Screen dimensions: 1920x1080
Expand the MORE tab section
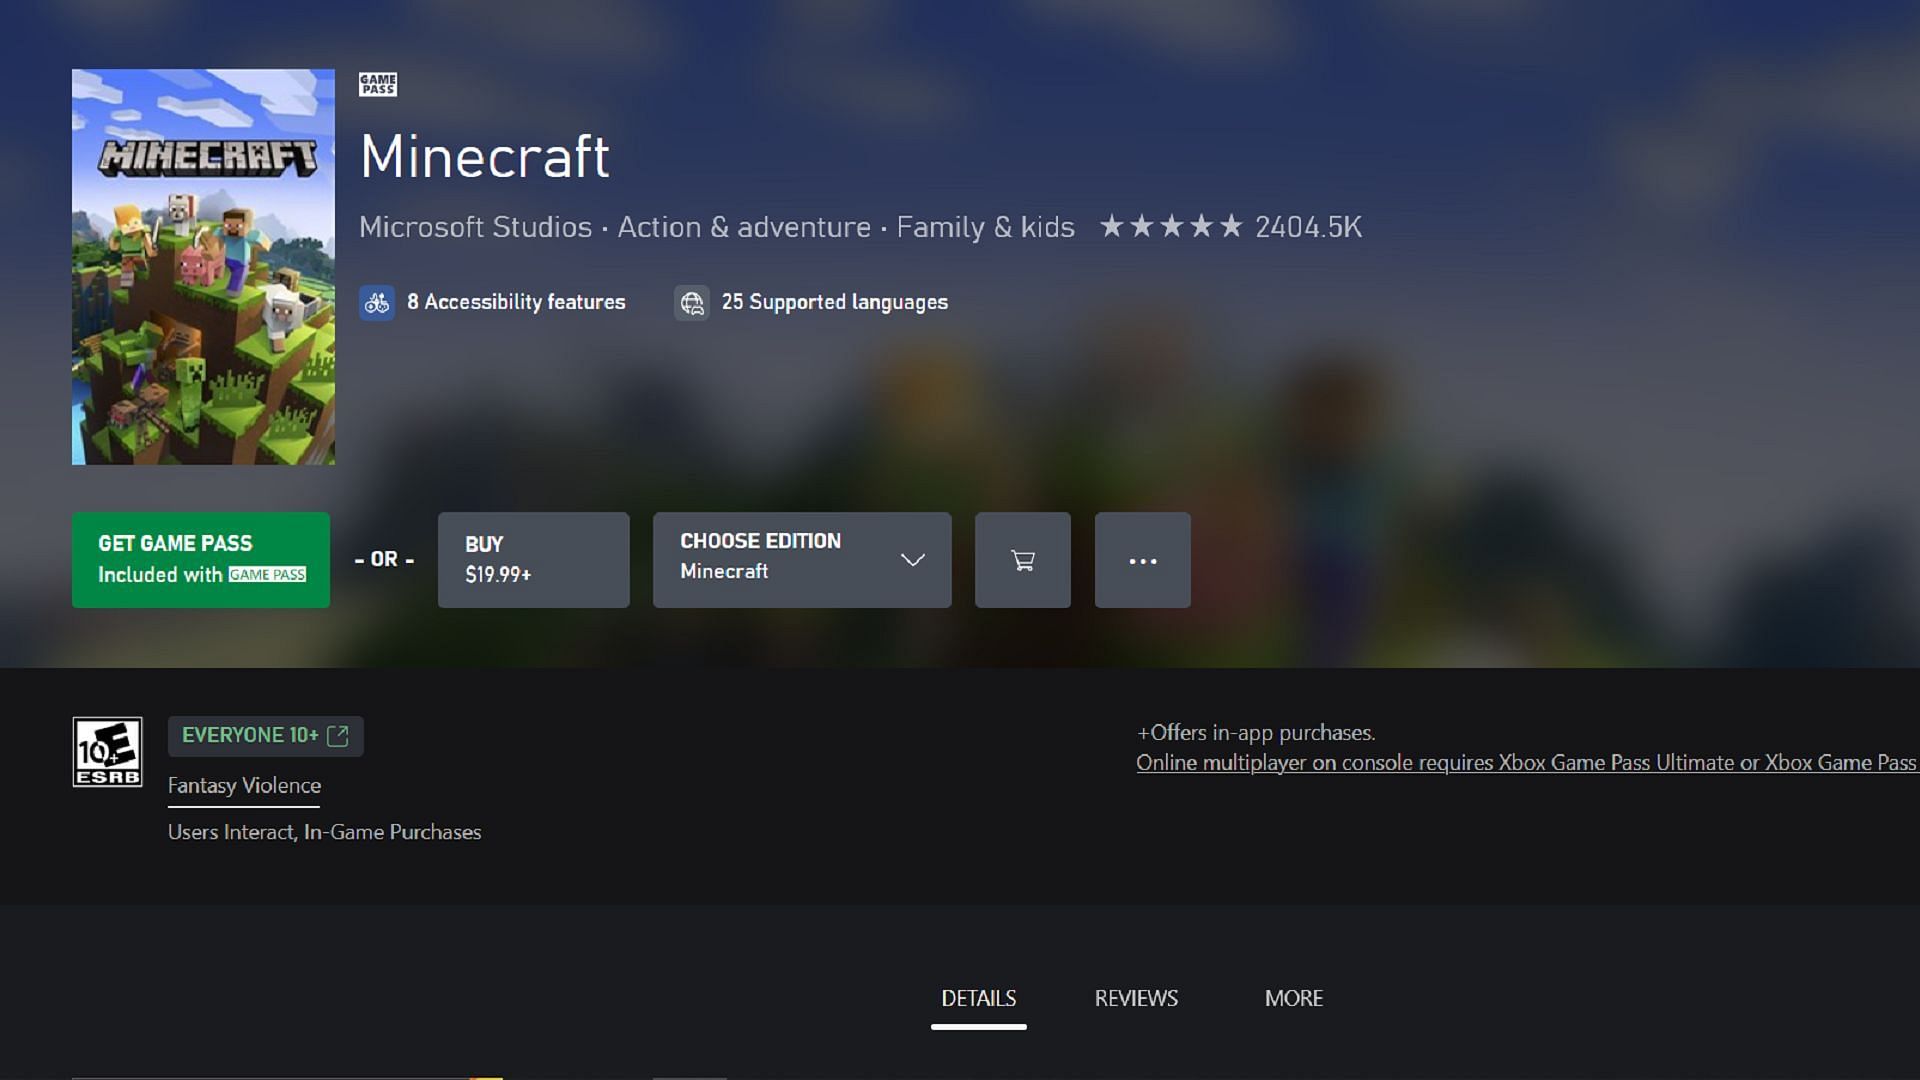[x=1294, y=998]
